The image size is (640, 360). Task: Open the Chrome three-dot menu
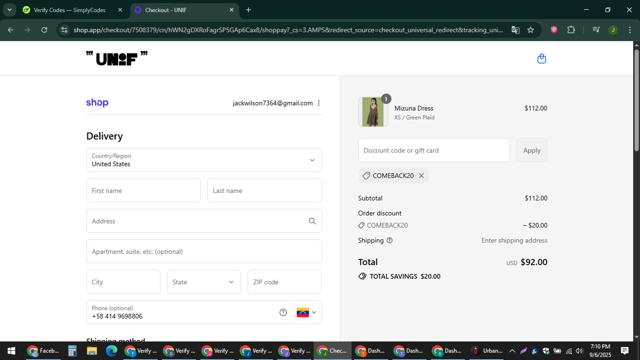(629, 30)
